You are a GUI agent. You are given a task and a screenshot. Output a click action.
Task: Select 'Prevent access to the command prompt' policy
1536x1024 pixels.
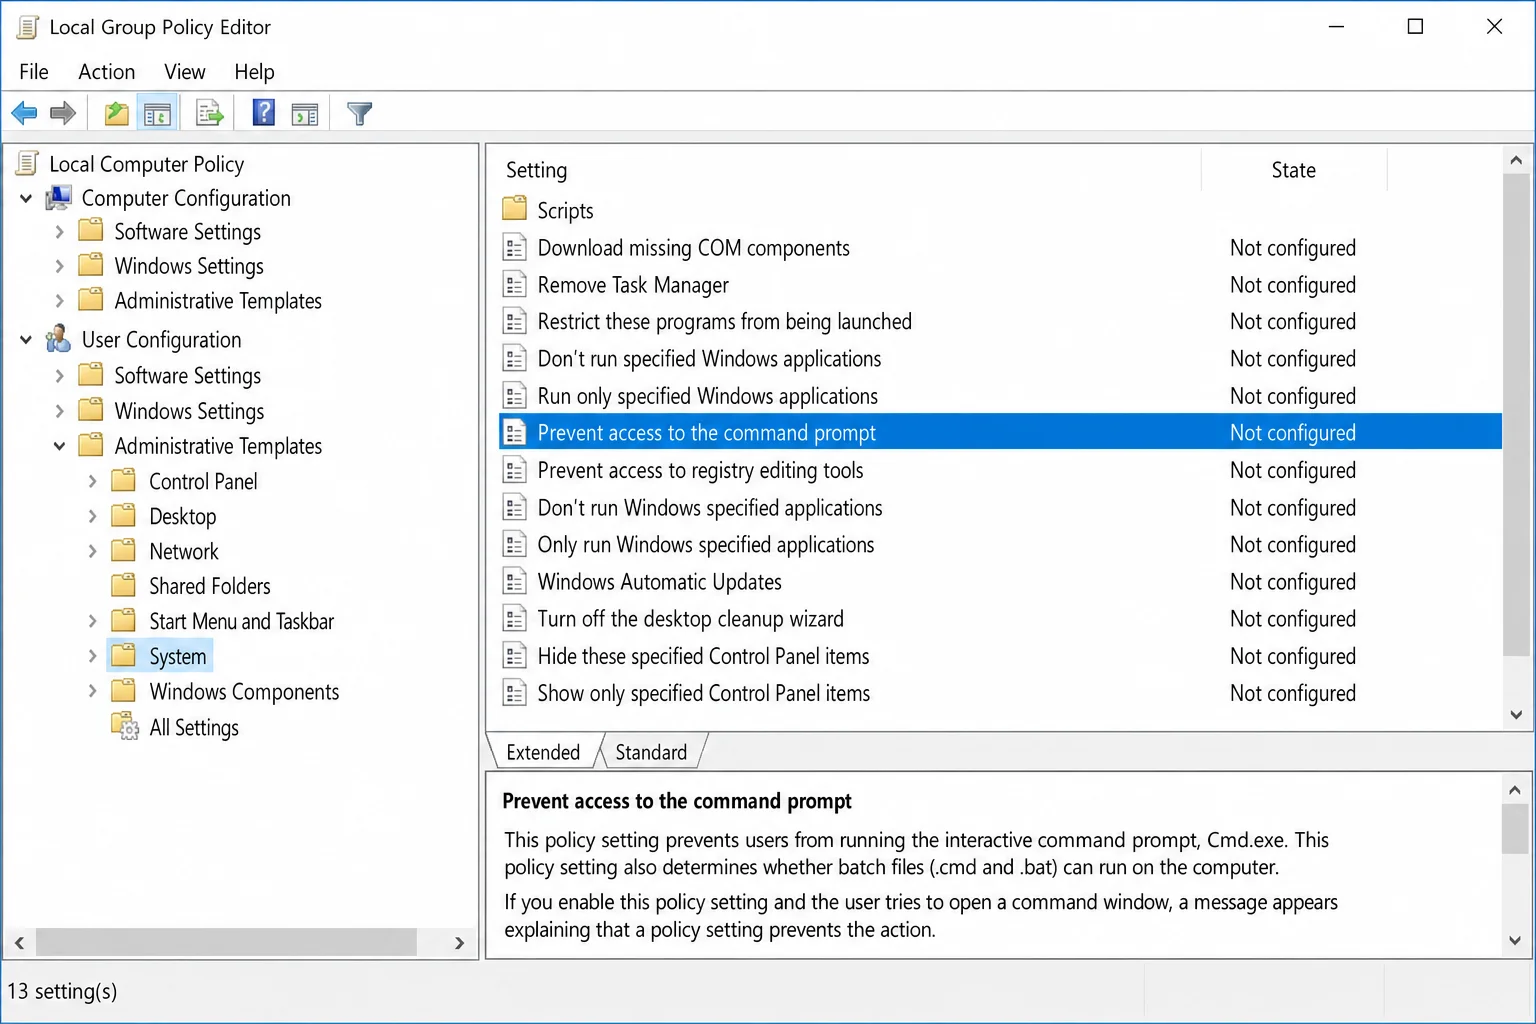pos(1000,433)
